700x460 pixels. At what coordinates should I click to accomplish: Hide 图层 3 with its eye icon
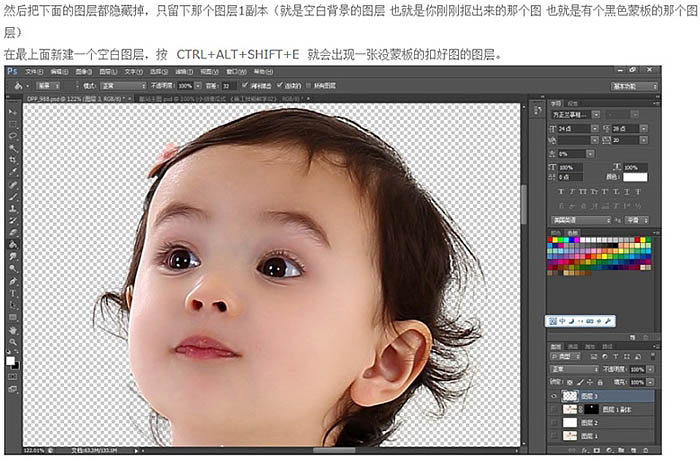pos(554,396)
